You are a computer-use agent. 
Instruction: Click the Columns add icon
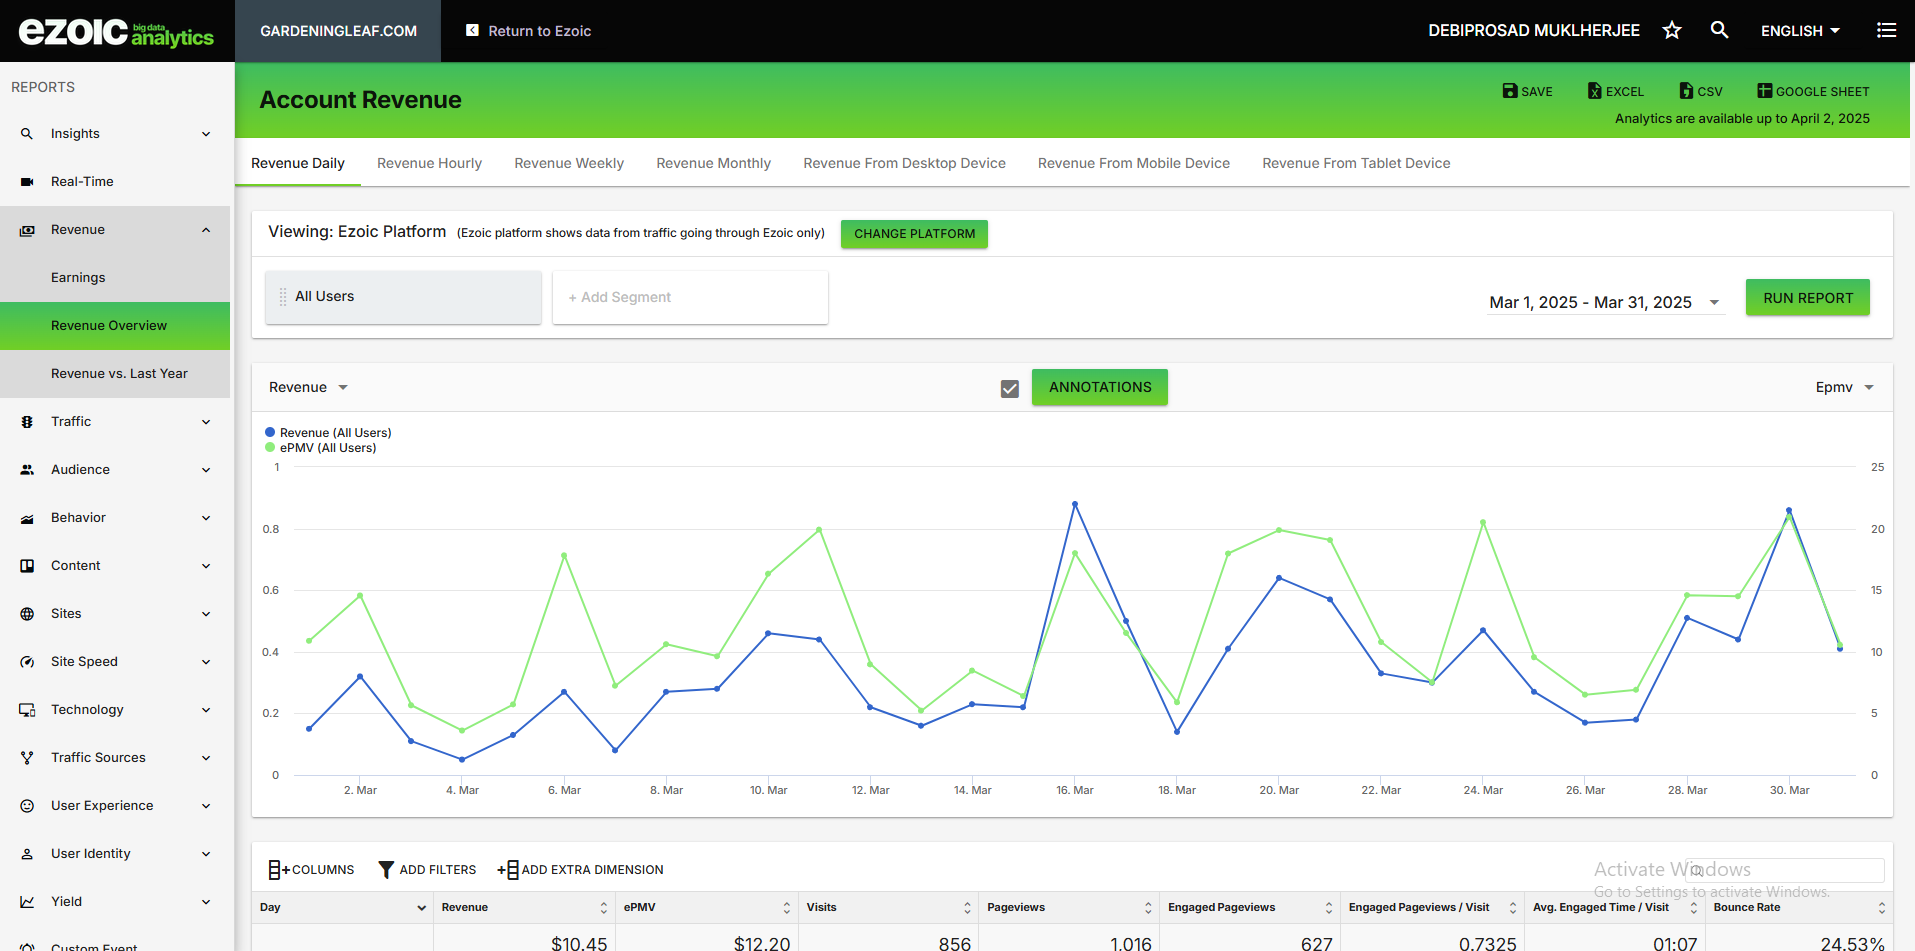[279, 870]
